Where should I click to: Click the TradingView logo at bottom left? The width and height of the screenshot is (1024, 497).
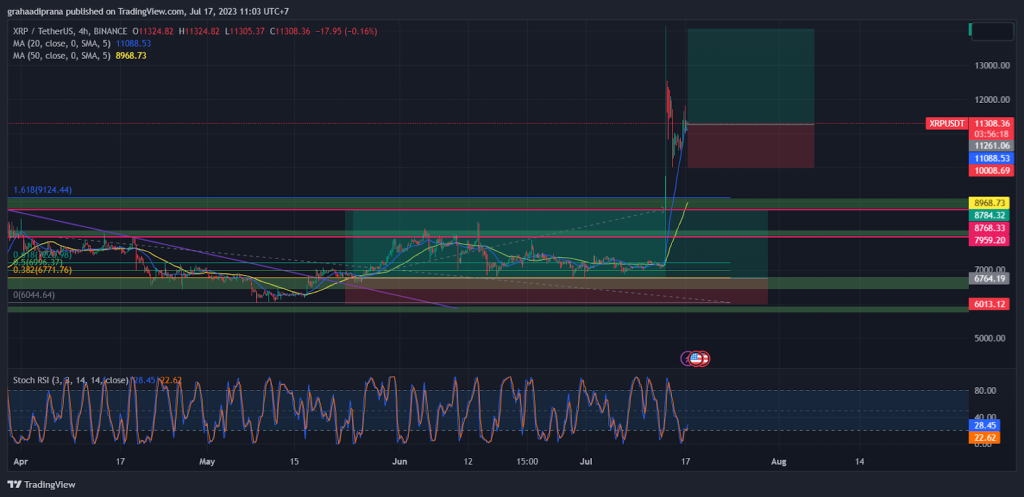(41, 485)
